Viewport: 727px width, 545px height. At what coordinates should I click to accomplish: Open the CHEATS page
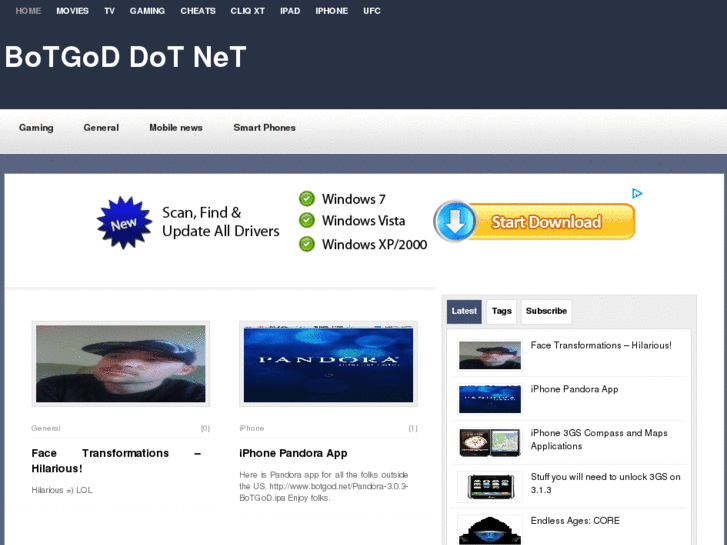point(198,11)
